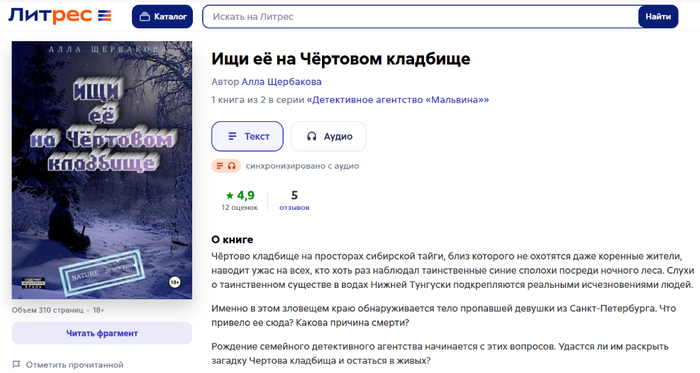Focus the Искать на Литрес search field
This screenshot has width=700, height=373.
point(421,17)
